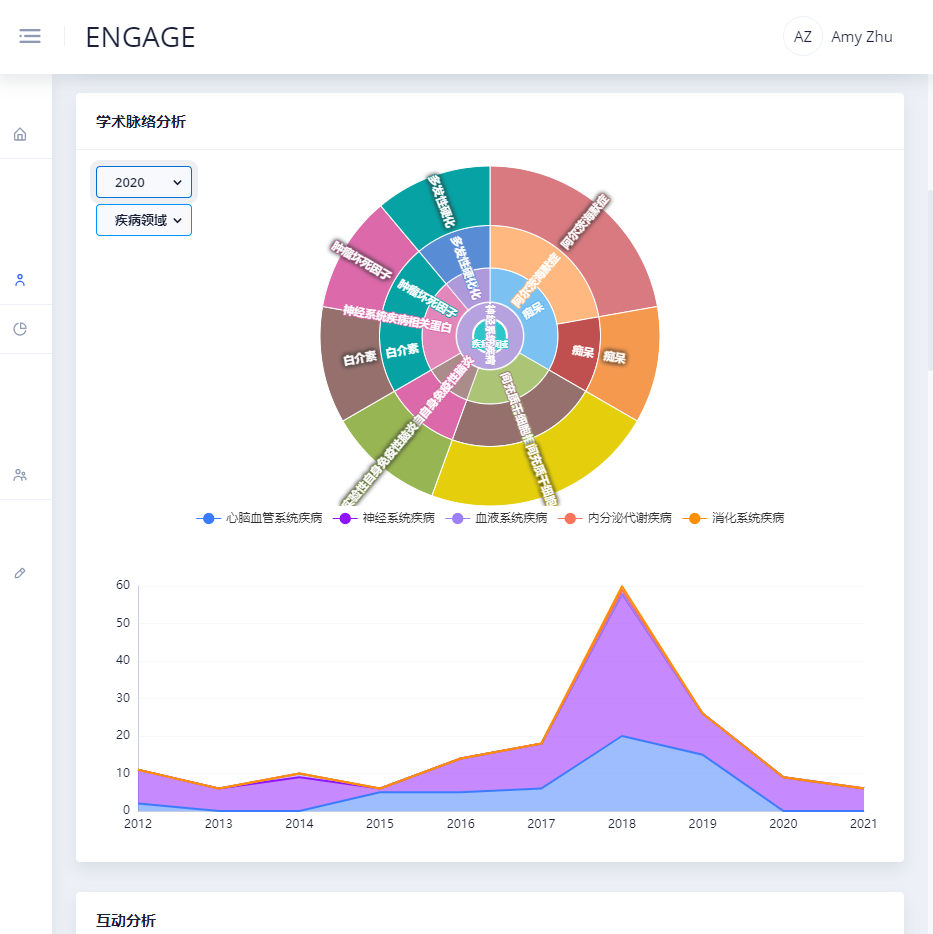The image size is (934, 934).
Task: Open the hamburger menu in header
Action: click(x=30, y=37)
